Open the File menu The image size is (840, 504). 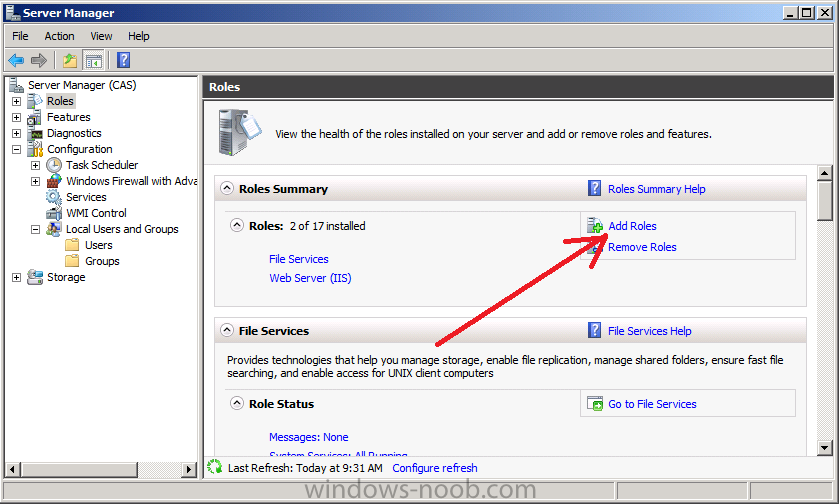coord(20,36)
